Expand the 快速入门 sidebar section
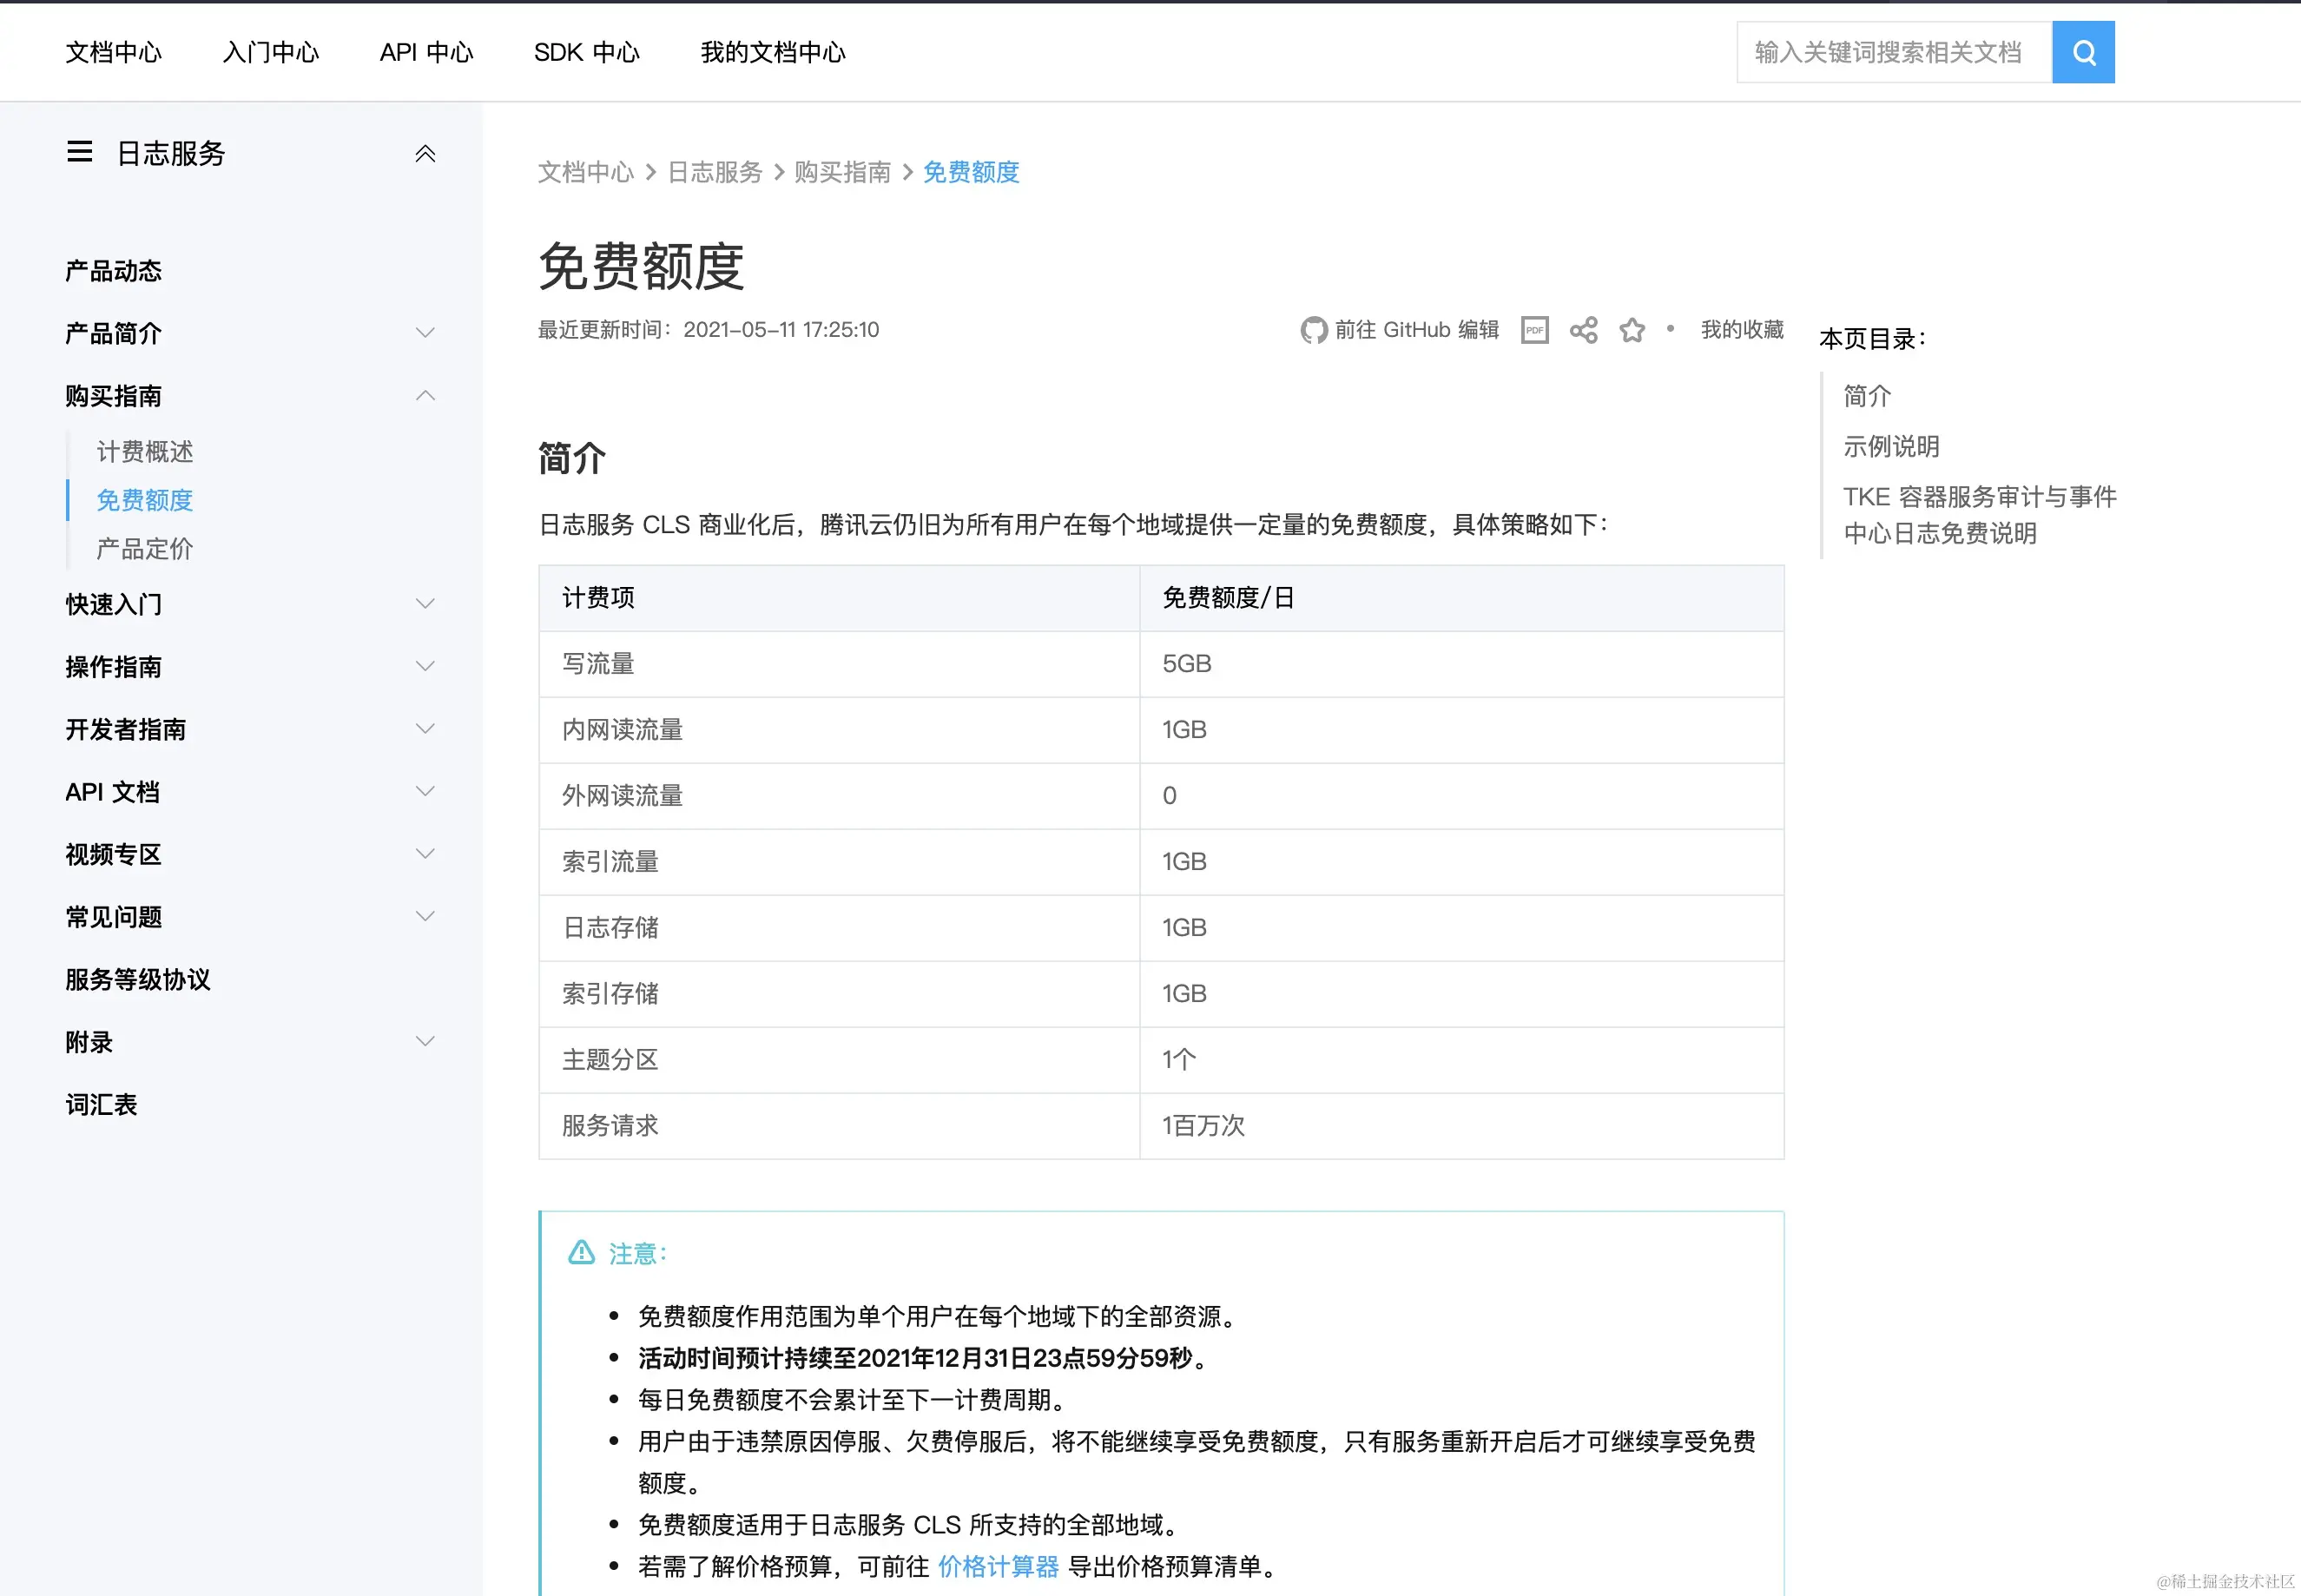The image size is (2301, 1596). [x=425, y=604]
